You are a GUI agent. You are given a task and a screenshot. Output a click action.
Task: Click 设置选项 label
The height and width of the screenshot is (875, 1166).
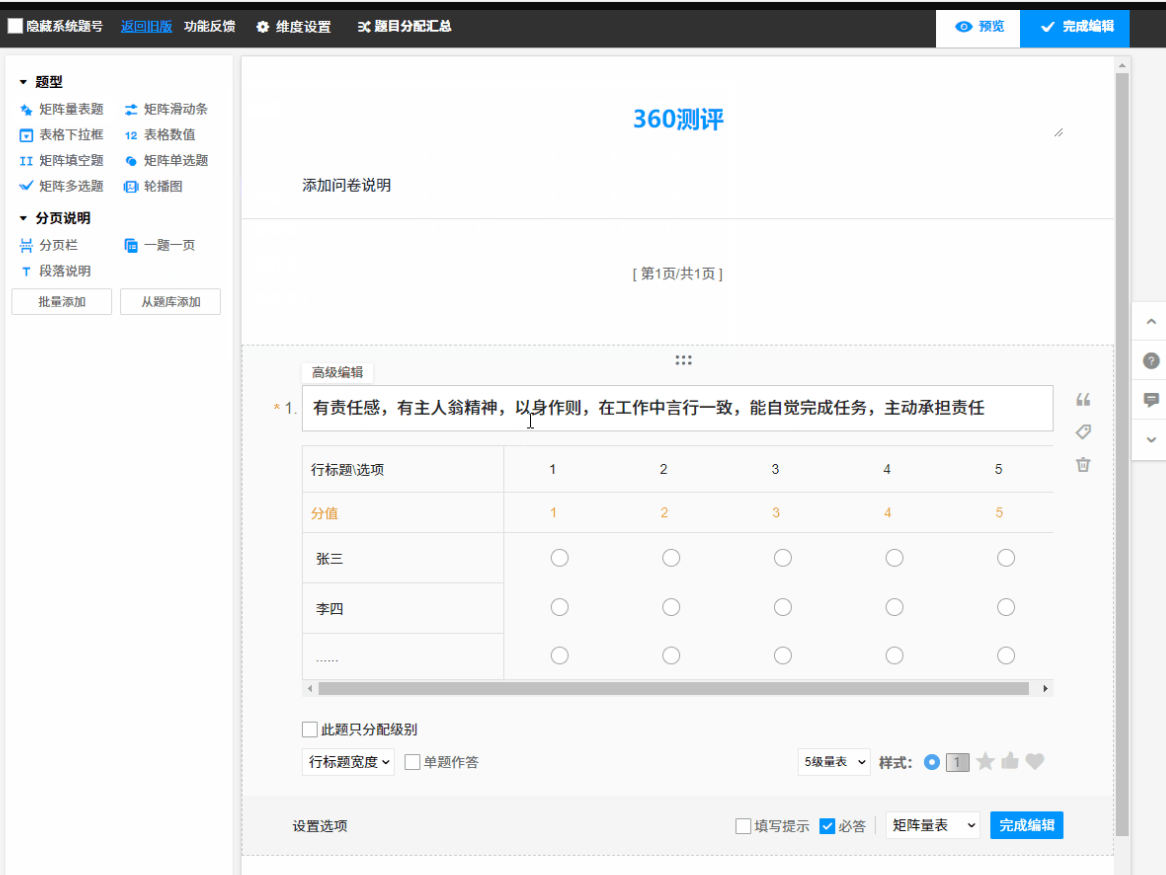click(x=320, y=826)
